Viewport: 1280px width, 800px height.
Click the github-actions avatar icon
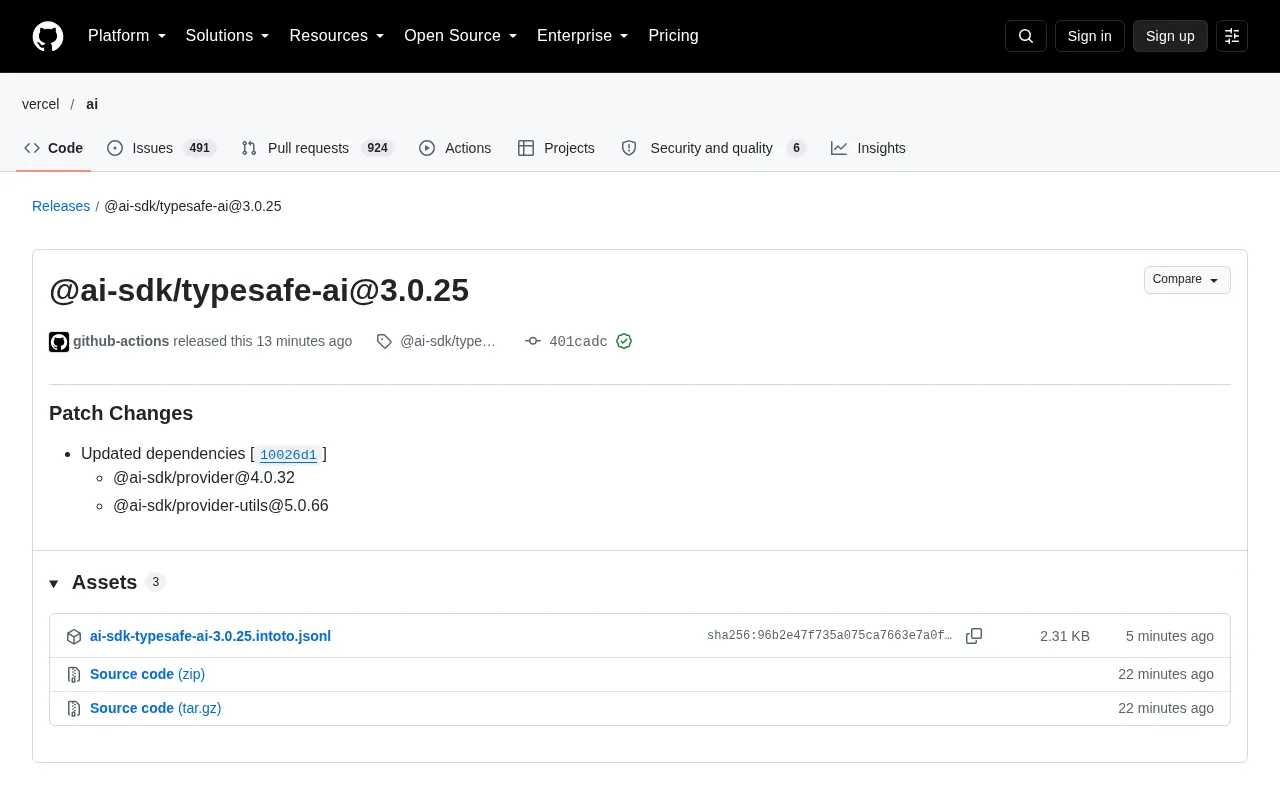pos(59,342)
